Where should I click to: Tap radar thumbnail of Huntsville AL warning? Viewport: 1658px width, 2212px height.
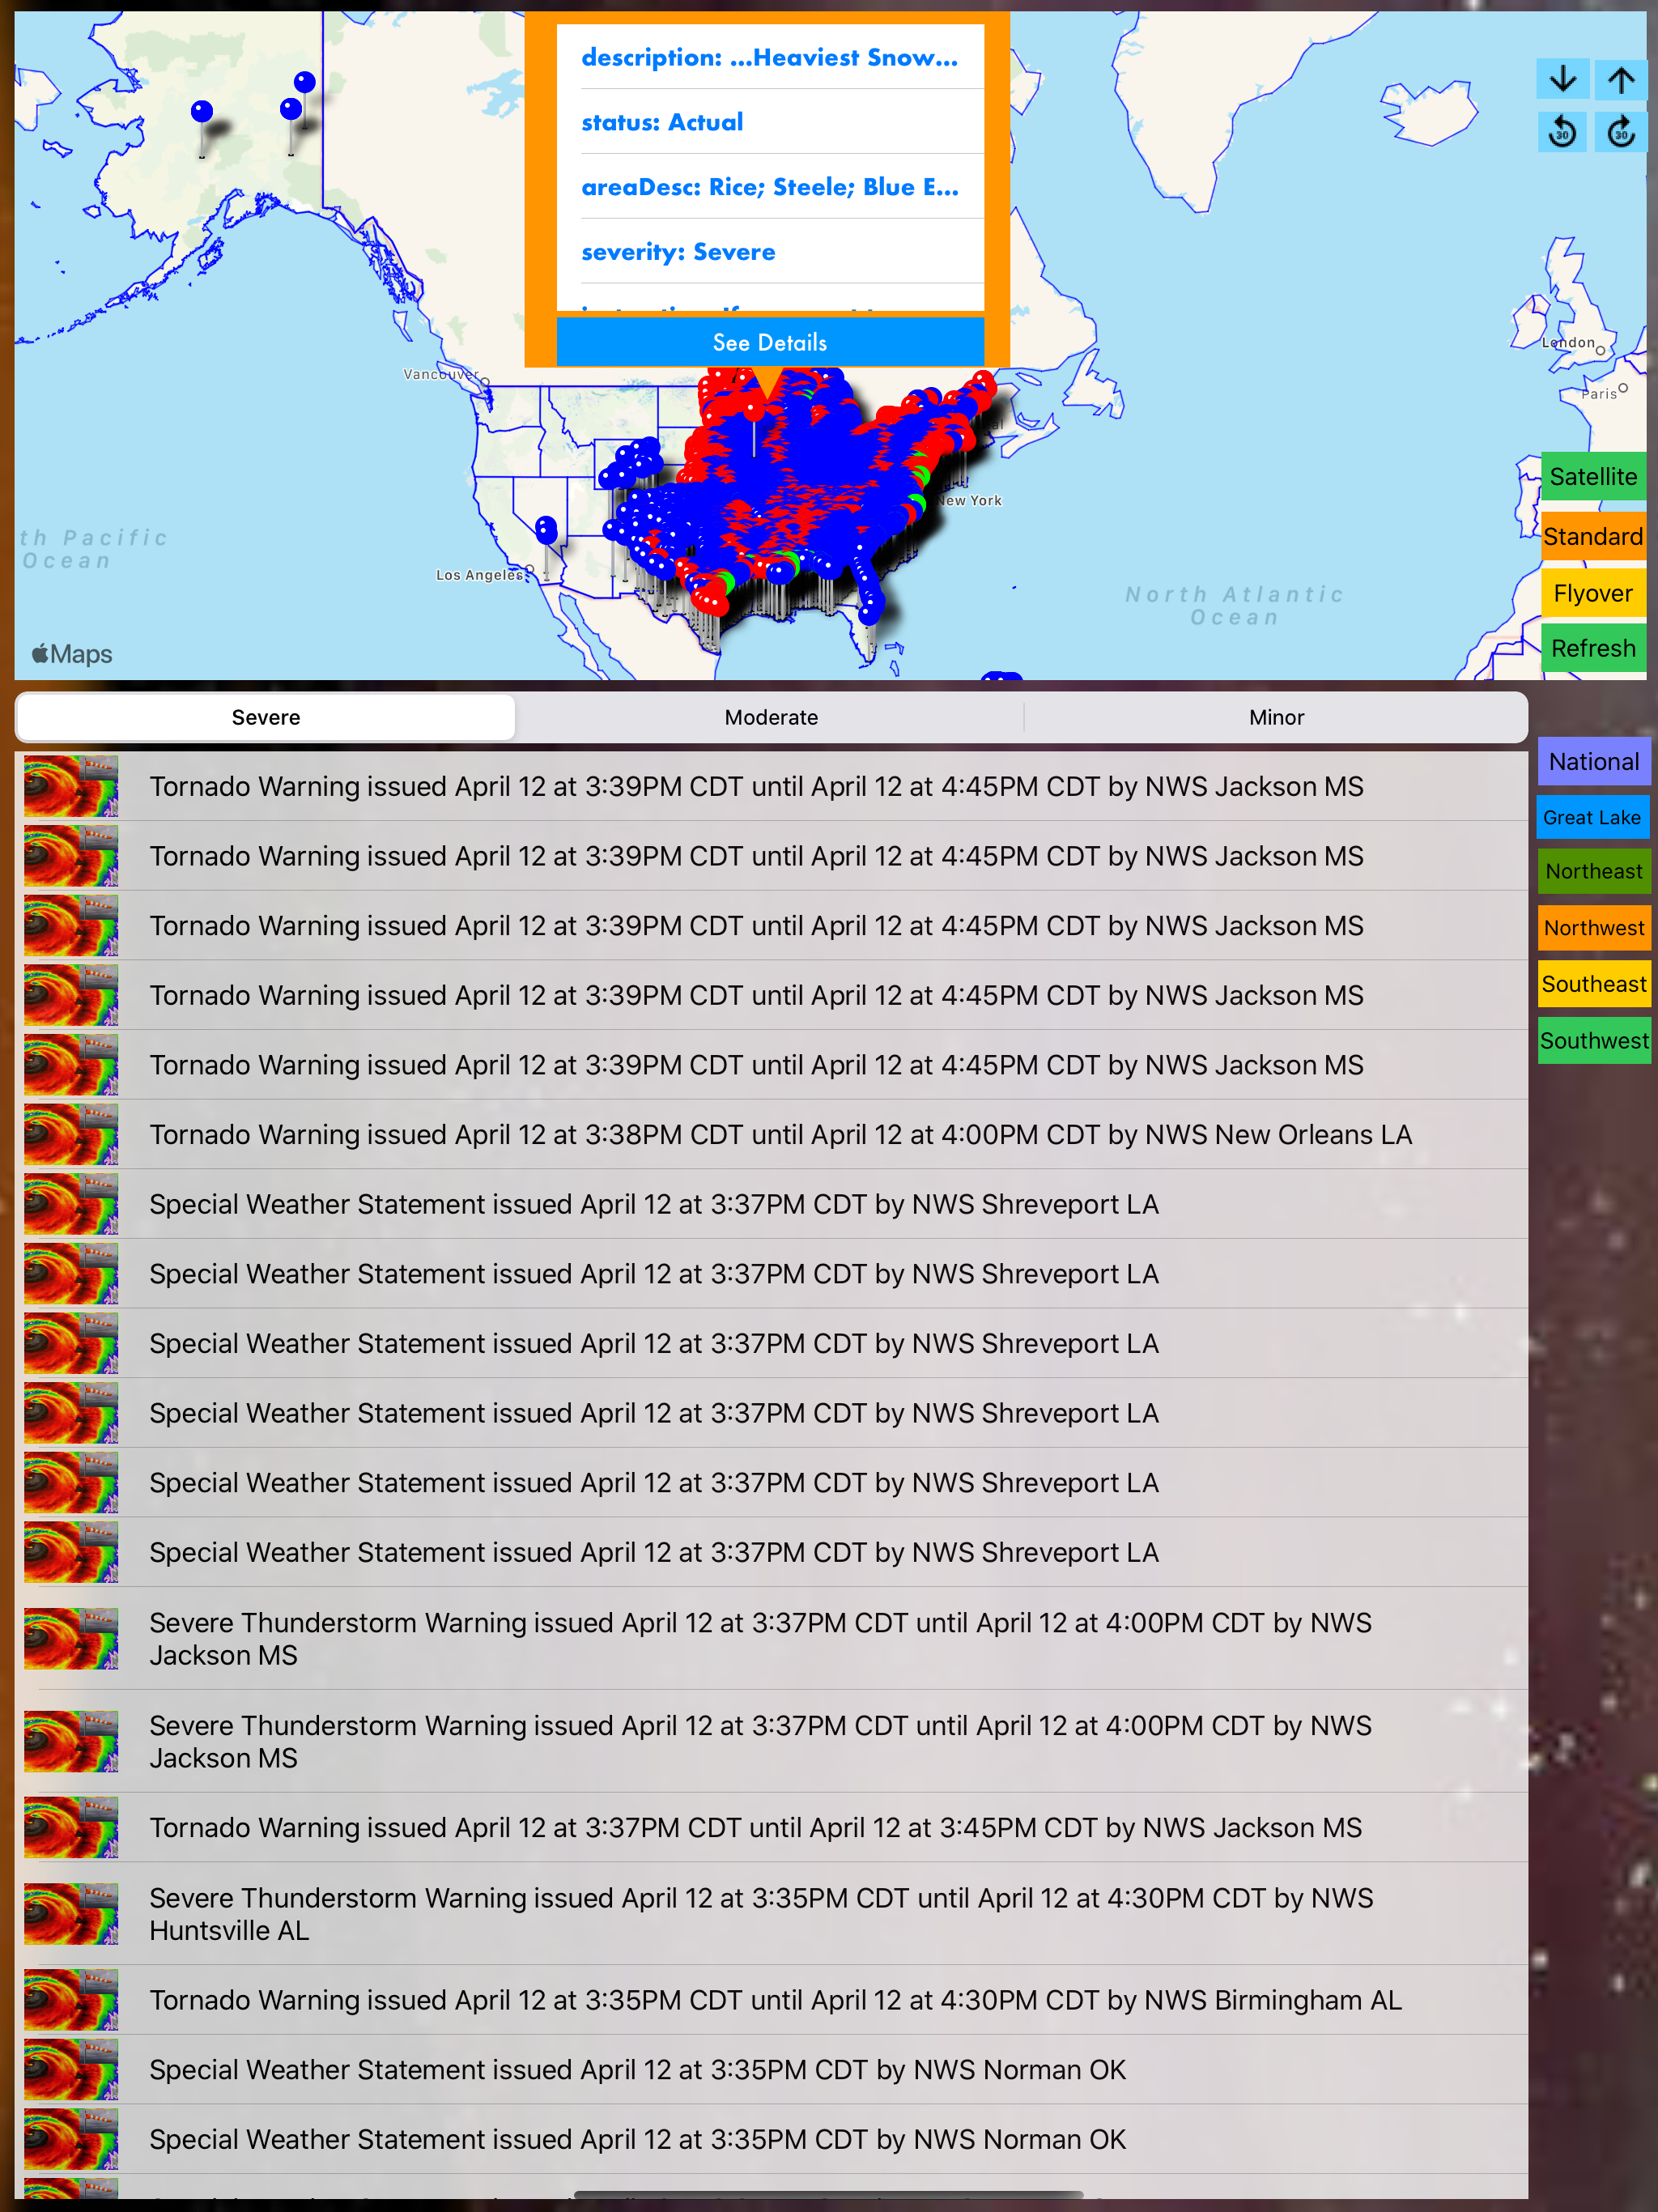71,1914
